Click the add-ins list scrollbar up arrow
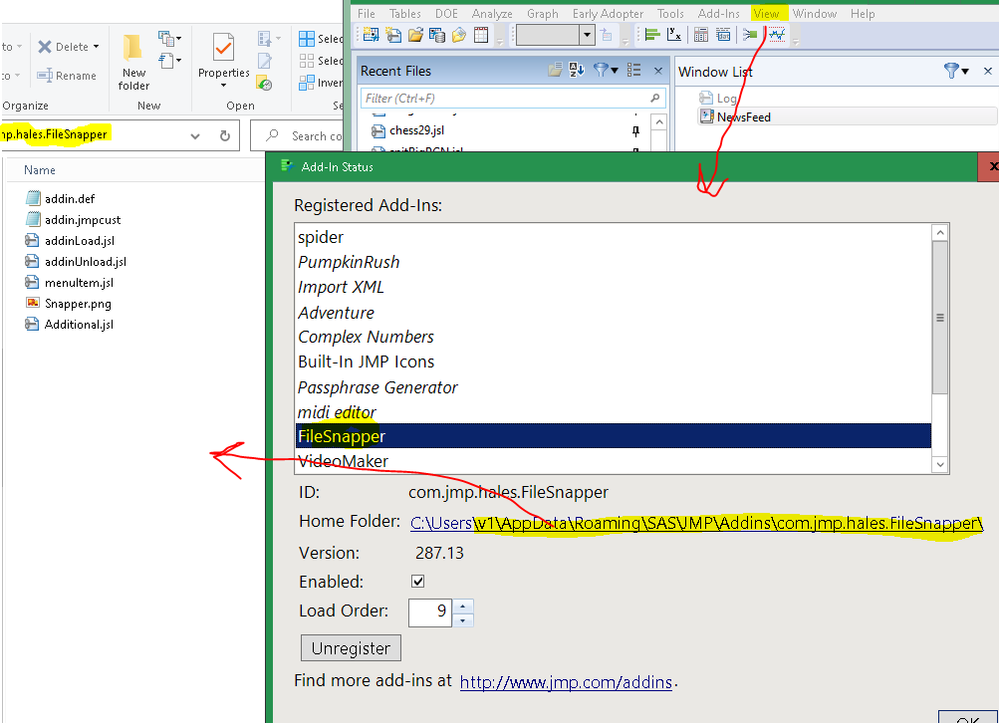This screenshot has height=723, width=999. point(940,233)
